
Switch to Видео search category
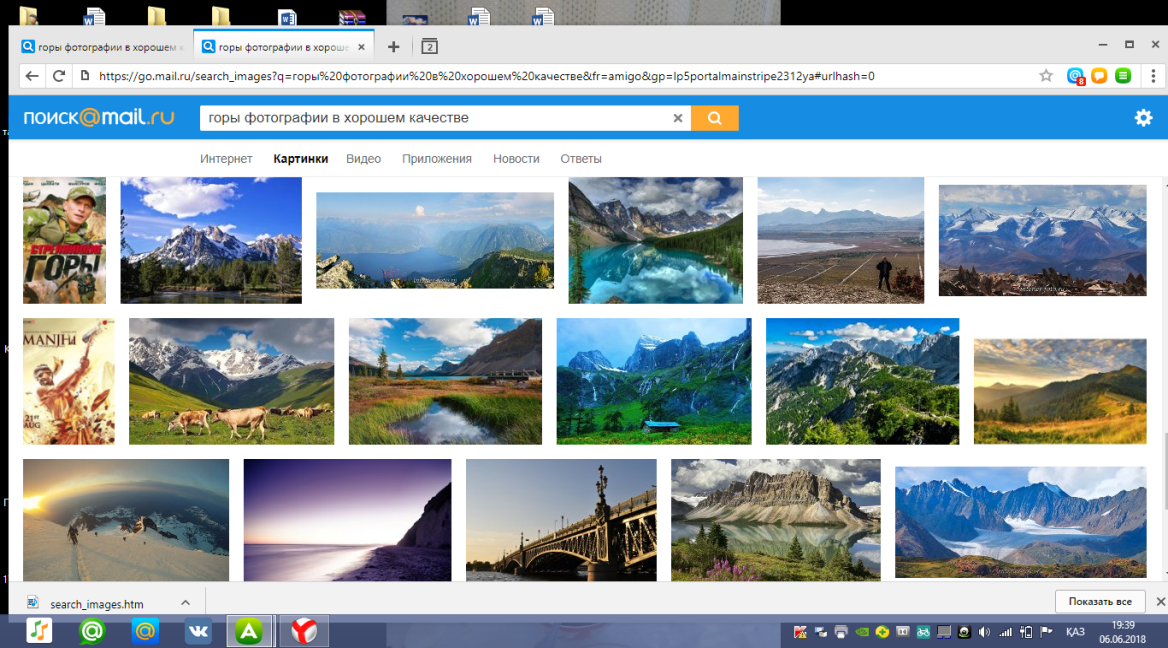point(364,159)
